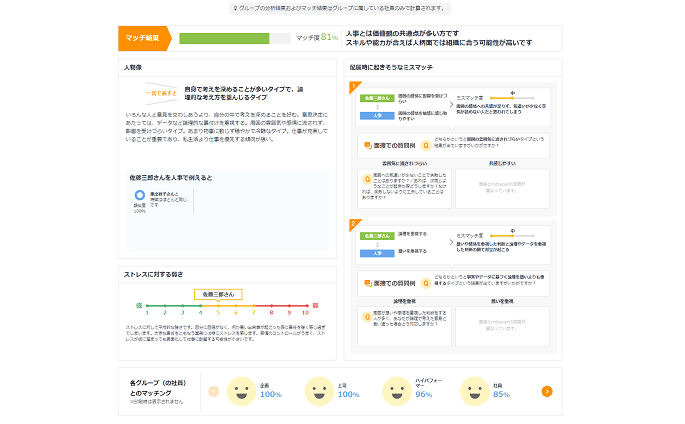Viewport: 685px width, 424px height.
Task: Click point 1 on the stress scale
Action: (x=147, y=308)
